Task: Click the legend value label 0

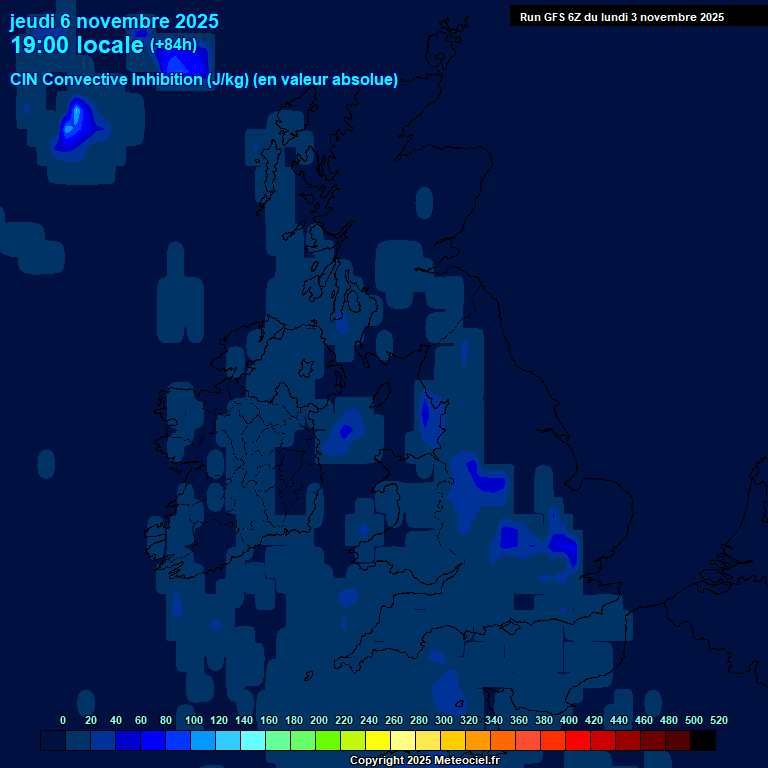Action: tap(63, 720)
